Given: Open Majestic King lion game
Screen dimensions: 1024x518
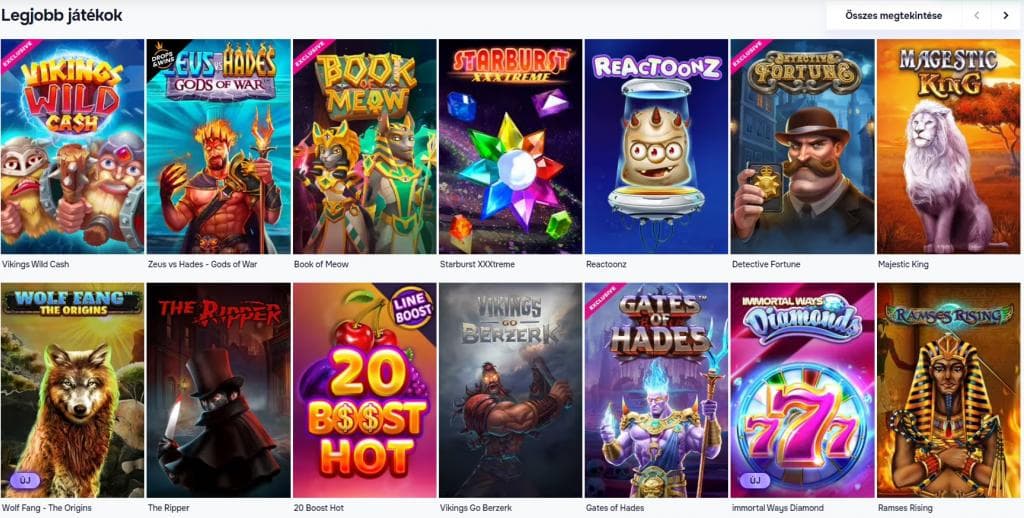Looking at the screenshot, I should point(948,146).
